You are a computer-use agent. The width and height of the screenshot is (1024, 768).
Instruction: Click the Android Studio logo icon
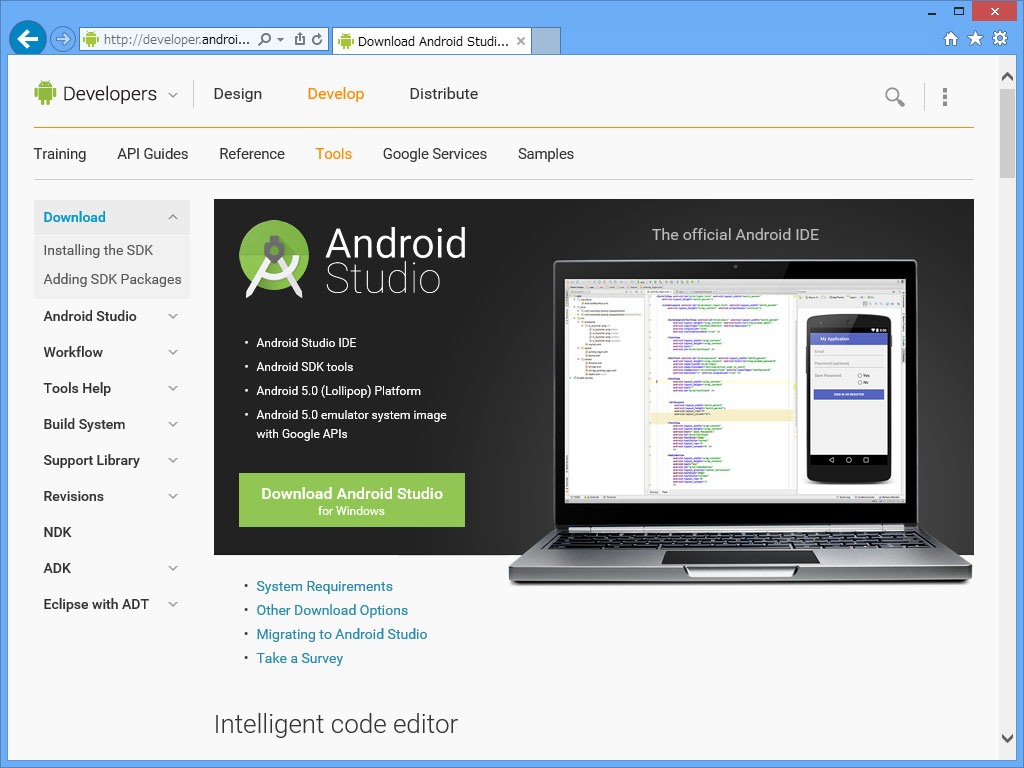tap(274, 259)
